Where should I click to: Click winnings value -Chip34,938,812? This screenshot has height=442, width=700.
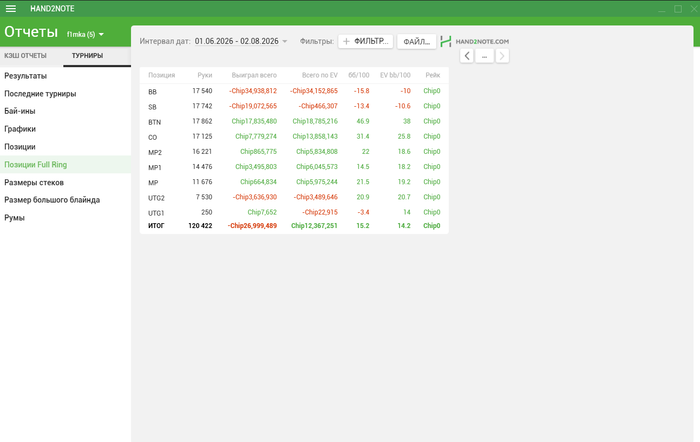click(x=253, y=91)
